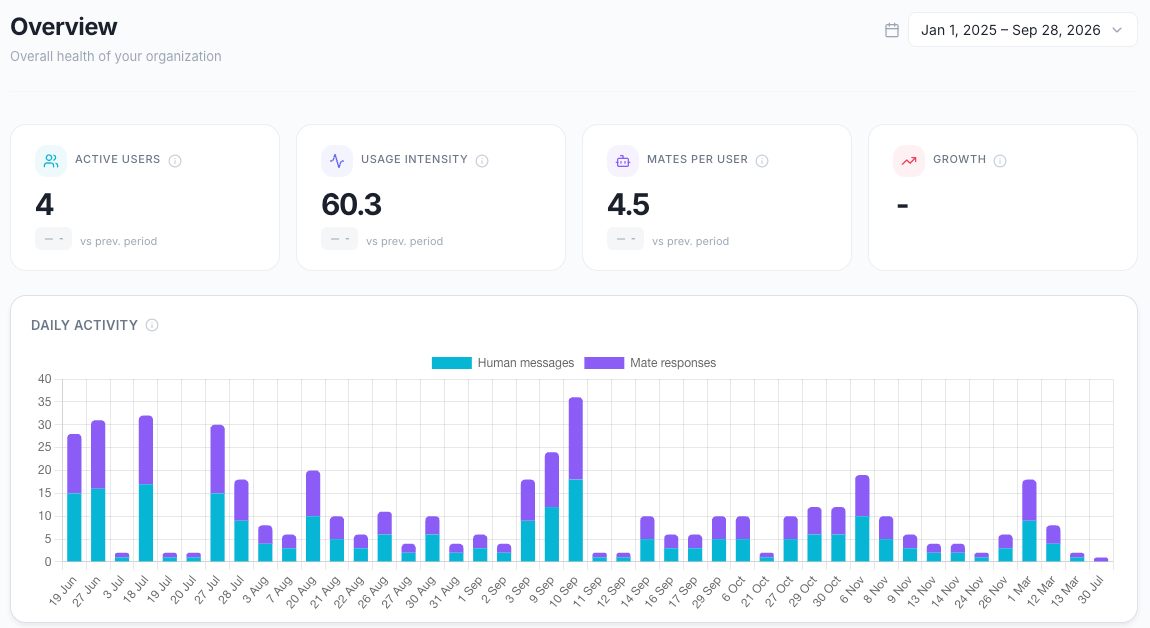The height and width of the screenshot is (628, 1150).
Task: Click the Active Users people icon
Action: tap(51, 161)
